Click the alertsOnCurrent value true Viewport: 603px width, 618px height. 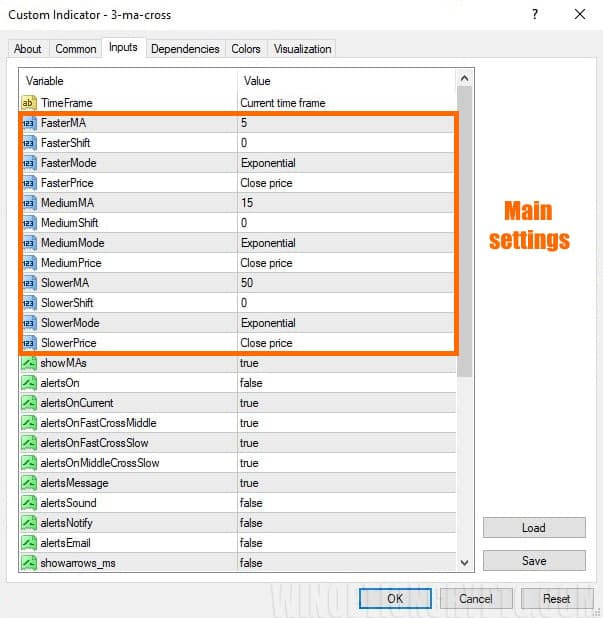[x=249, y=403]
